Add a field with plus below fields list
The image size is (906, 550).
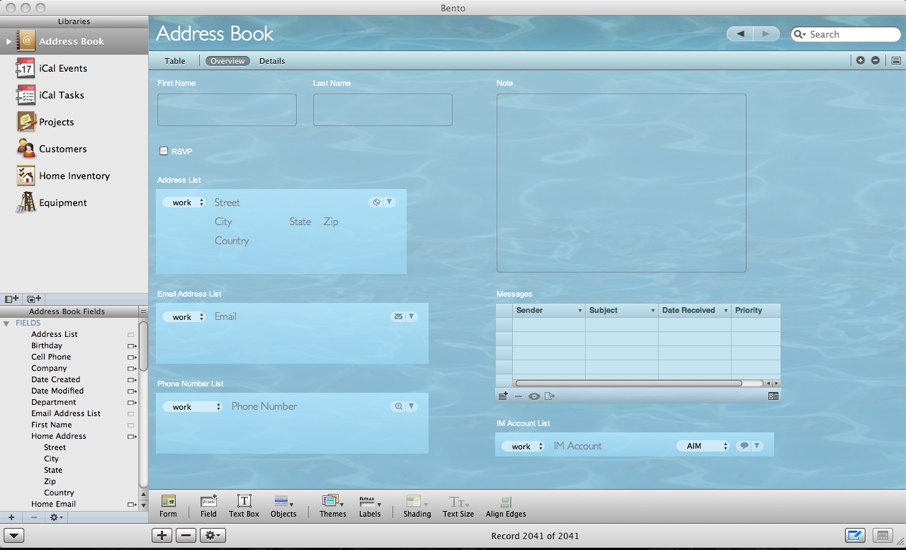click(11, 517)
